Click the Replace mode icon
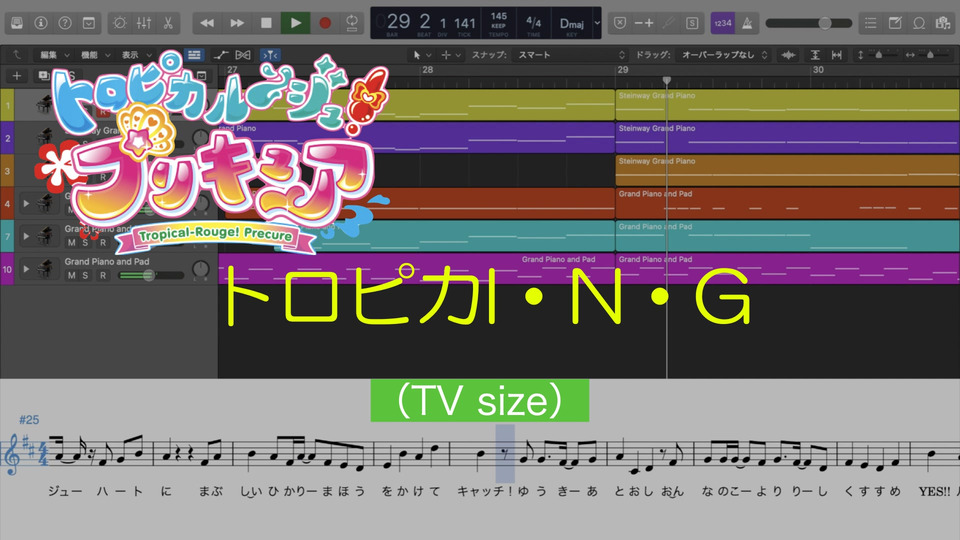Image resolution: width=960 pixels, height=540 pixels. (620, 23)
